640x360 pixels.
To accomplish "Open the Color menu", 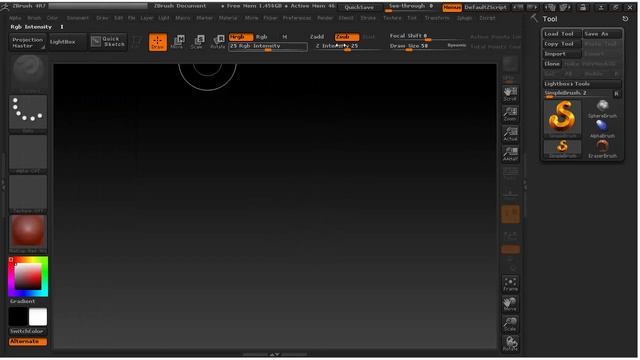I will [x=53, y=18].
